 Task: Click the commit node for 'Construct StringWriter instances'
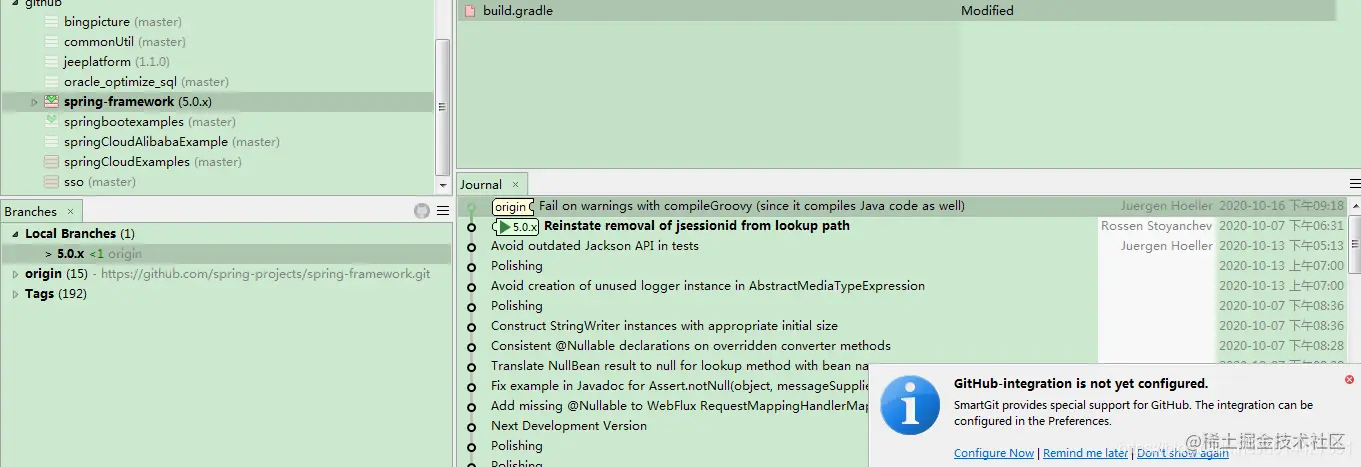point(472,327)
